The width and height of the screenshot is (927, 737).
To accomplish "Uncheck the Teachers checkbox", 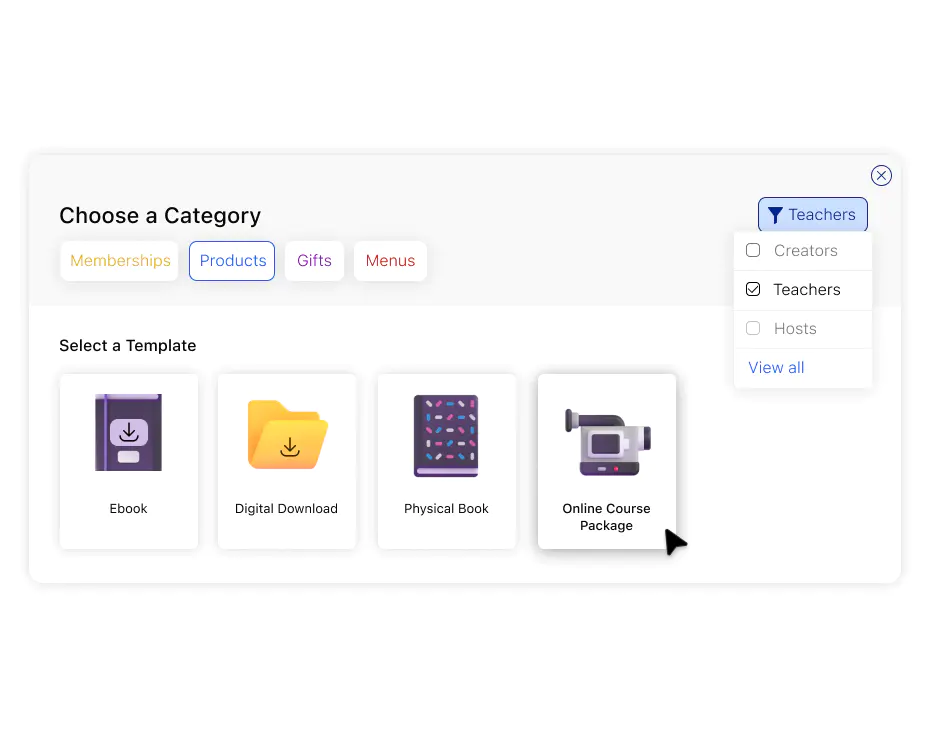I will (x=753, y=289).
